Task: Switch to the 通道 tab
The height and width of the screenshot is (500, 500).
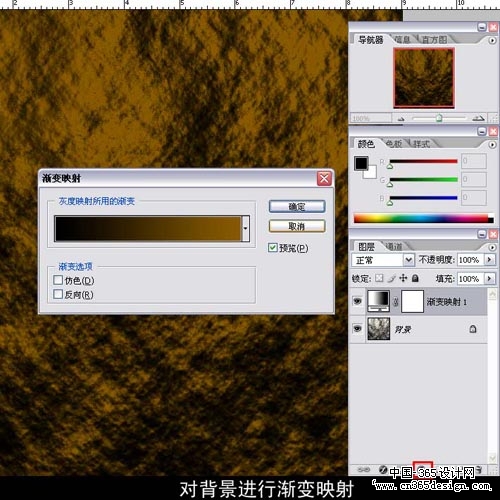Action: (394, 247)
